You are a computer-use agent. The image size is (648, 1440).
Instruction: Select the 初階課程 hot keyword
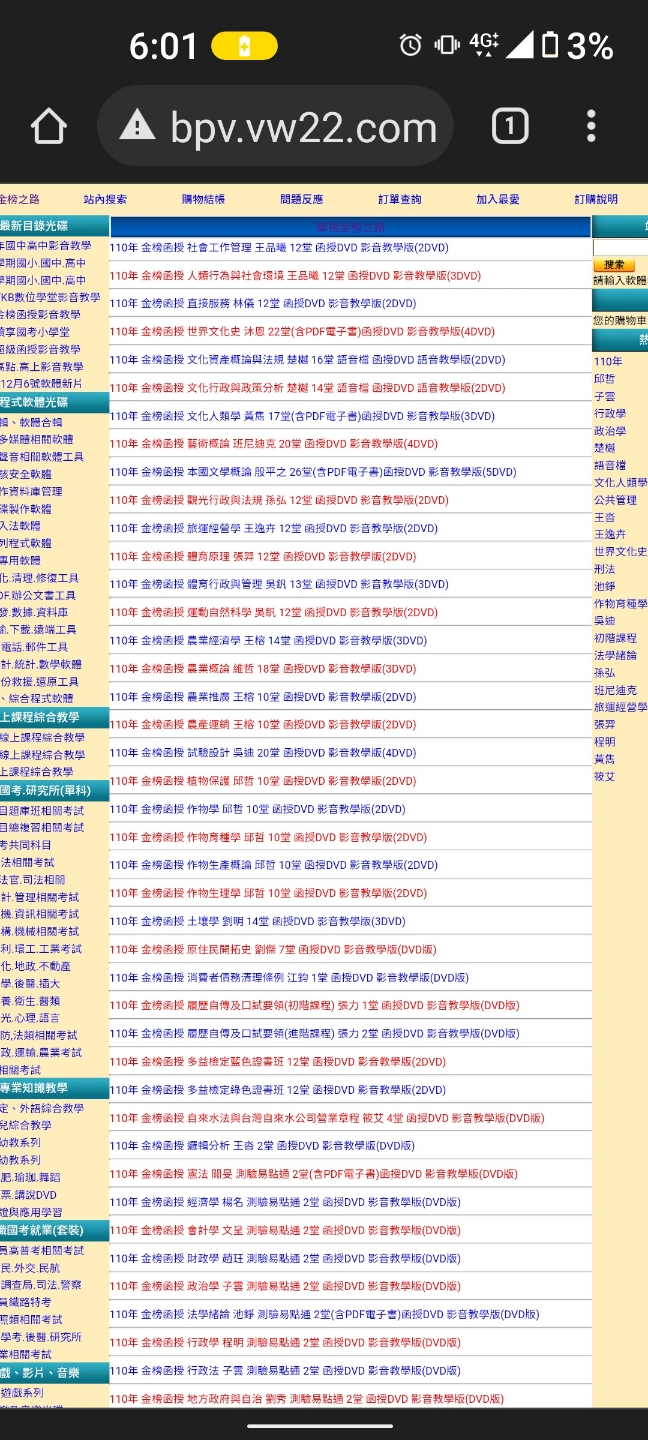[x=615, y=638]
